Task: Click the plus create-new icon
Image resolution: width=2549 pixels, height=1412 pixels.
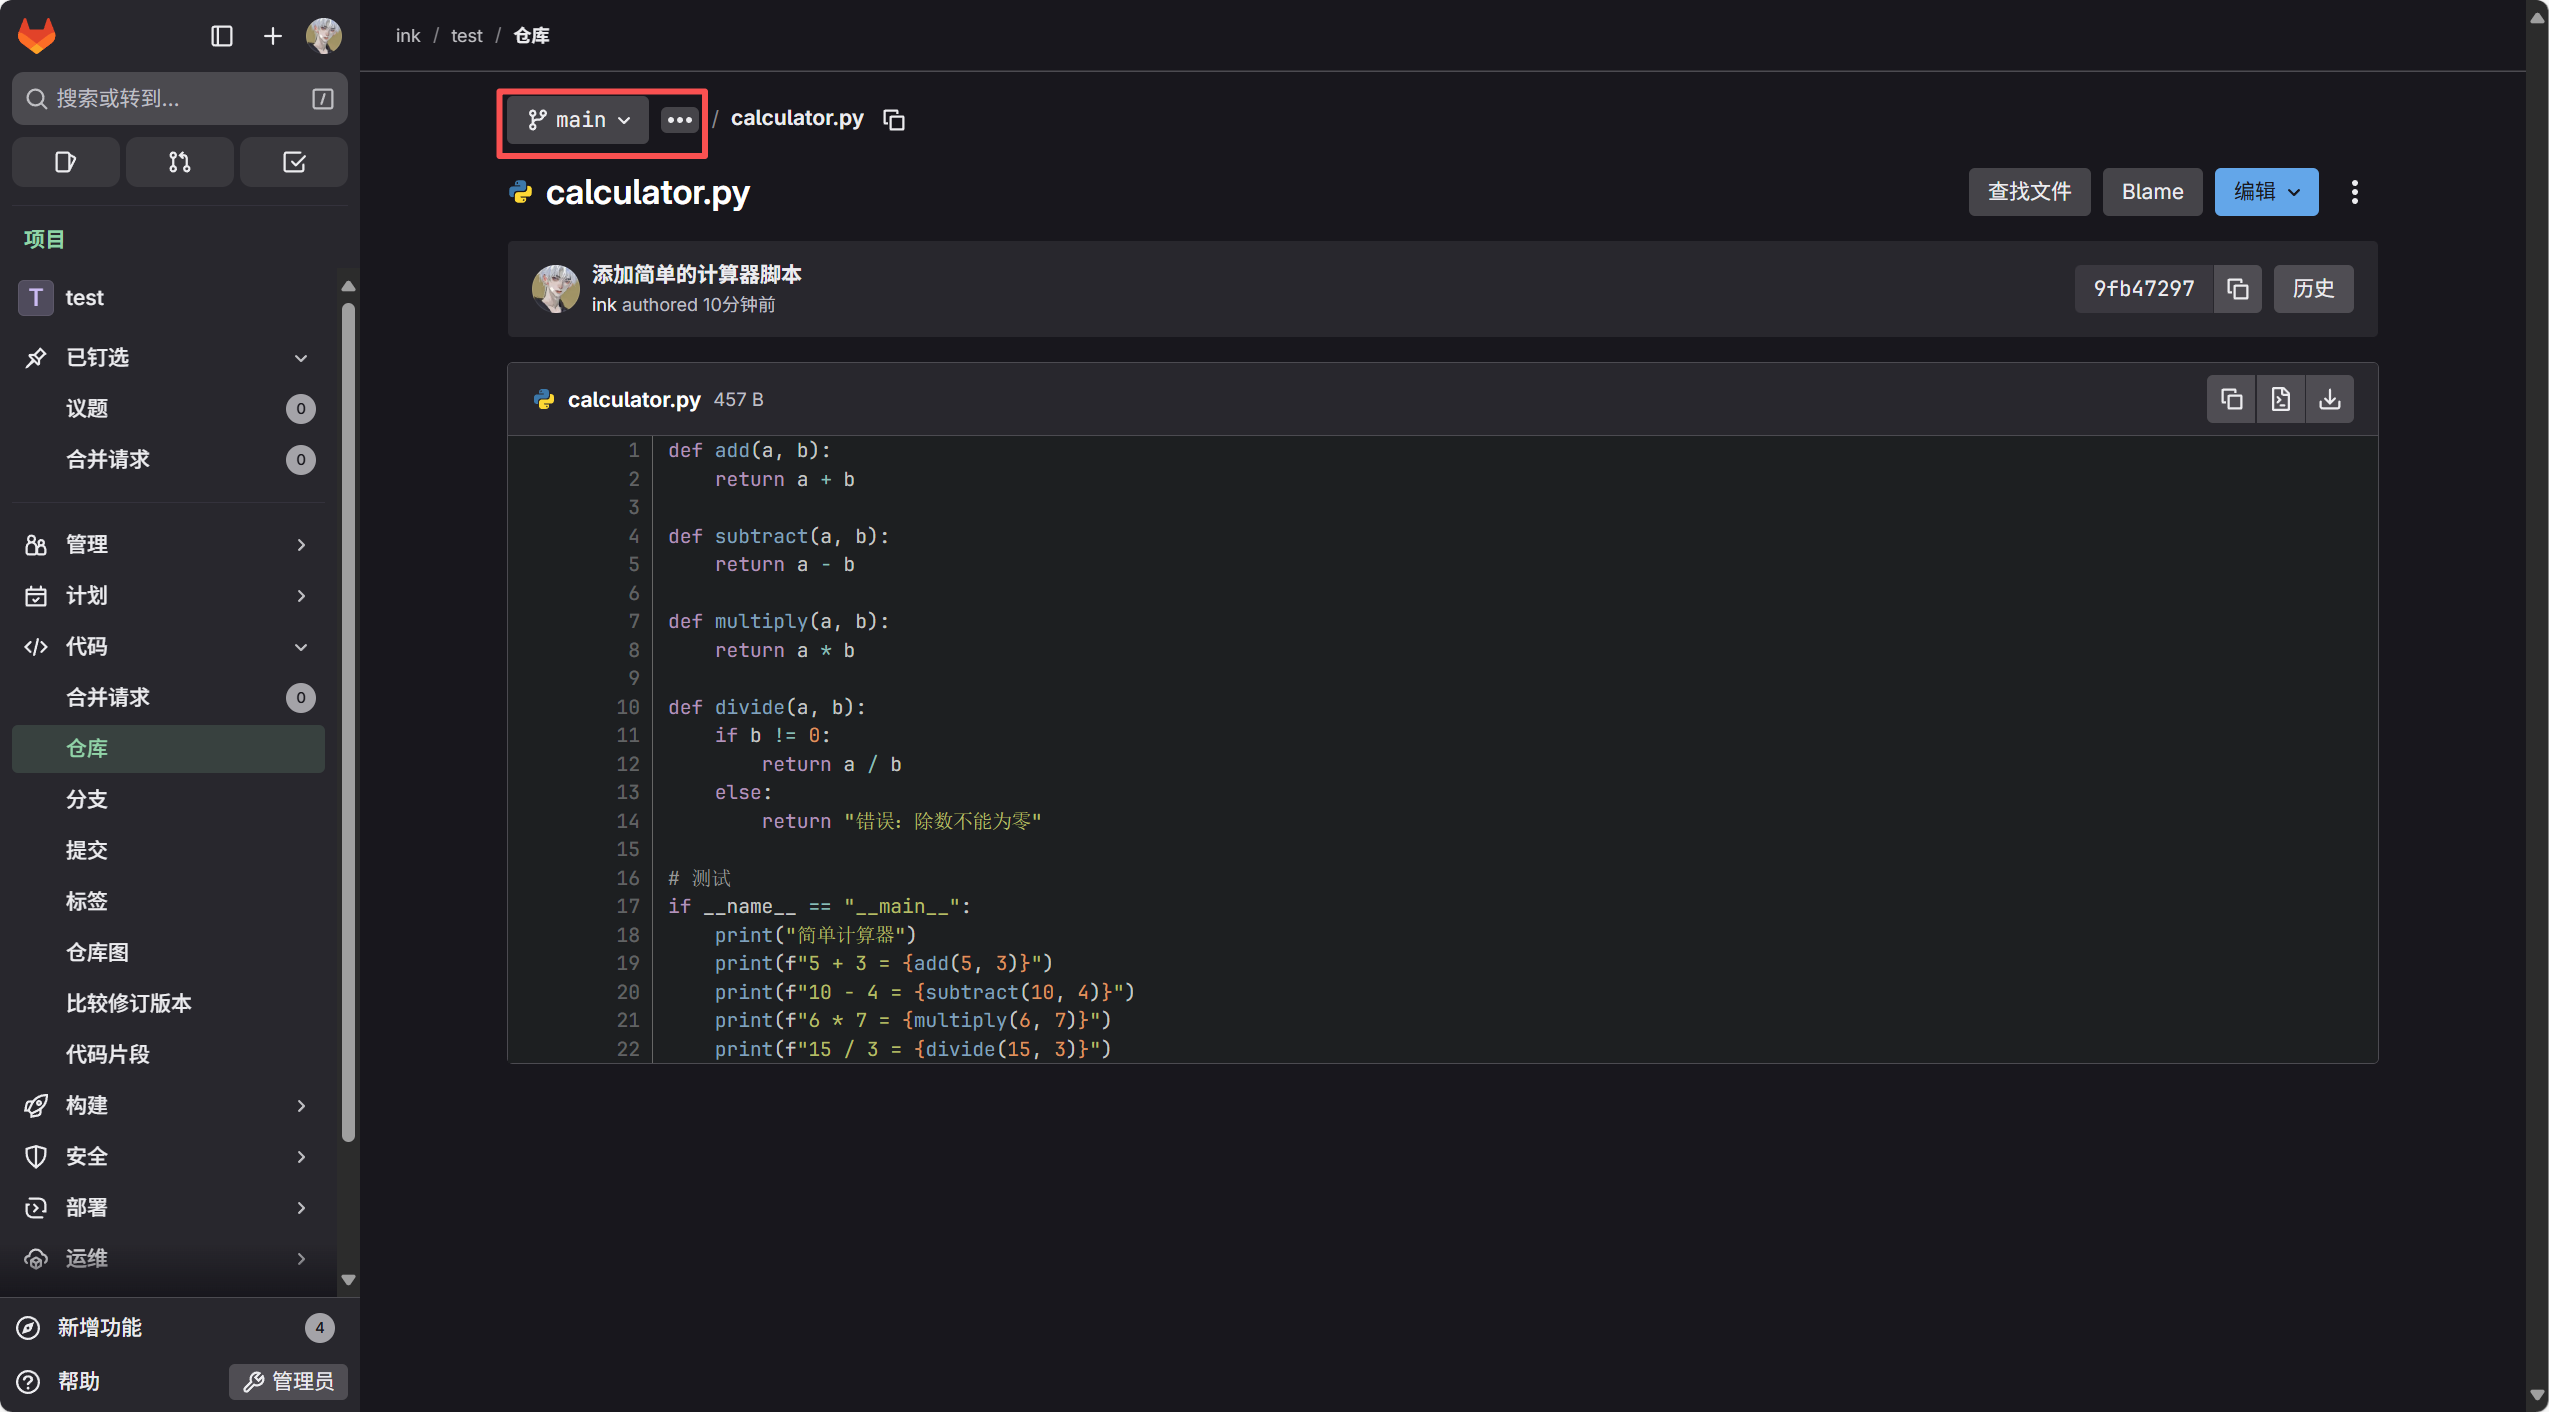Action: point(272,36)
